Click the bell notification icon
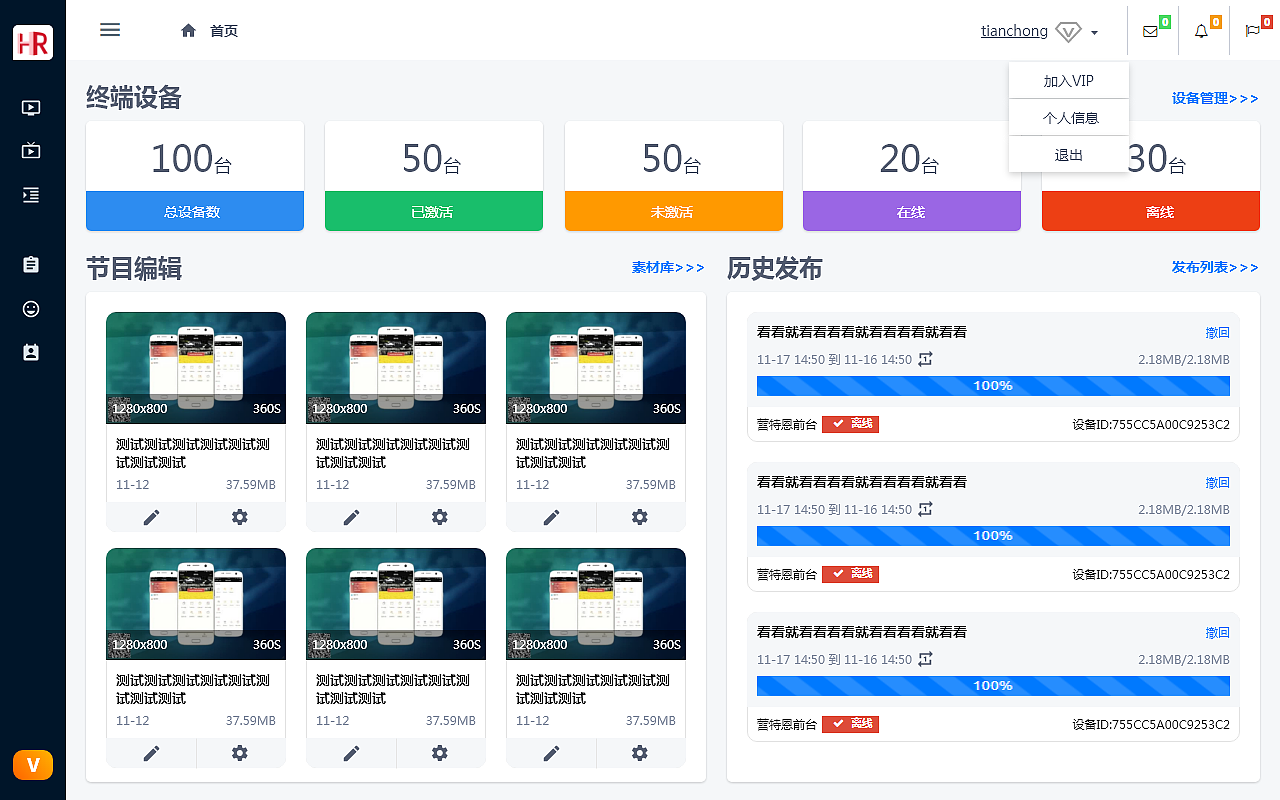The width and height of the screenshot is (1280, 800). (1199, 31)
